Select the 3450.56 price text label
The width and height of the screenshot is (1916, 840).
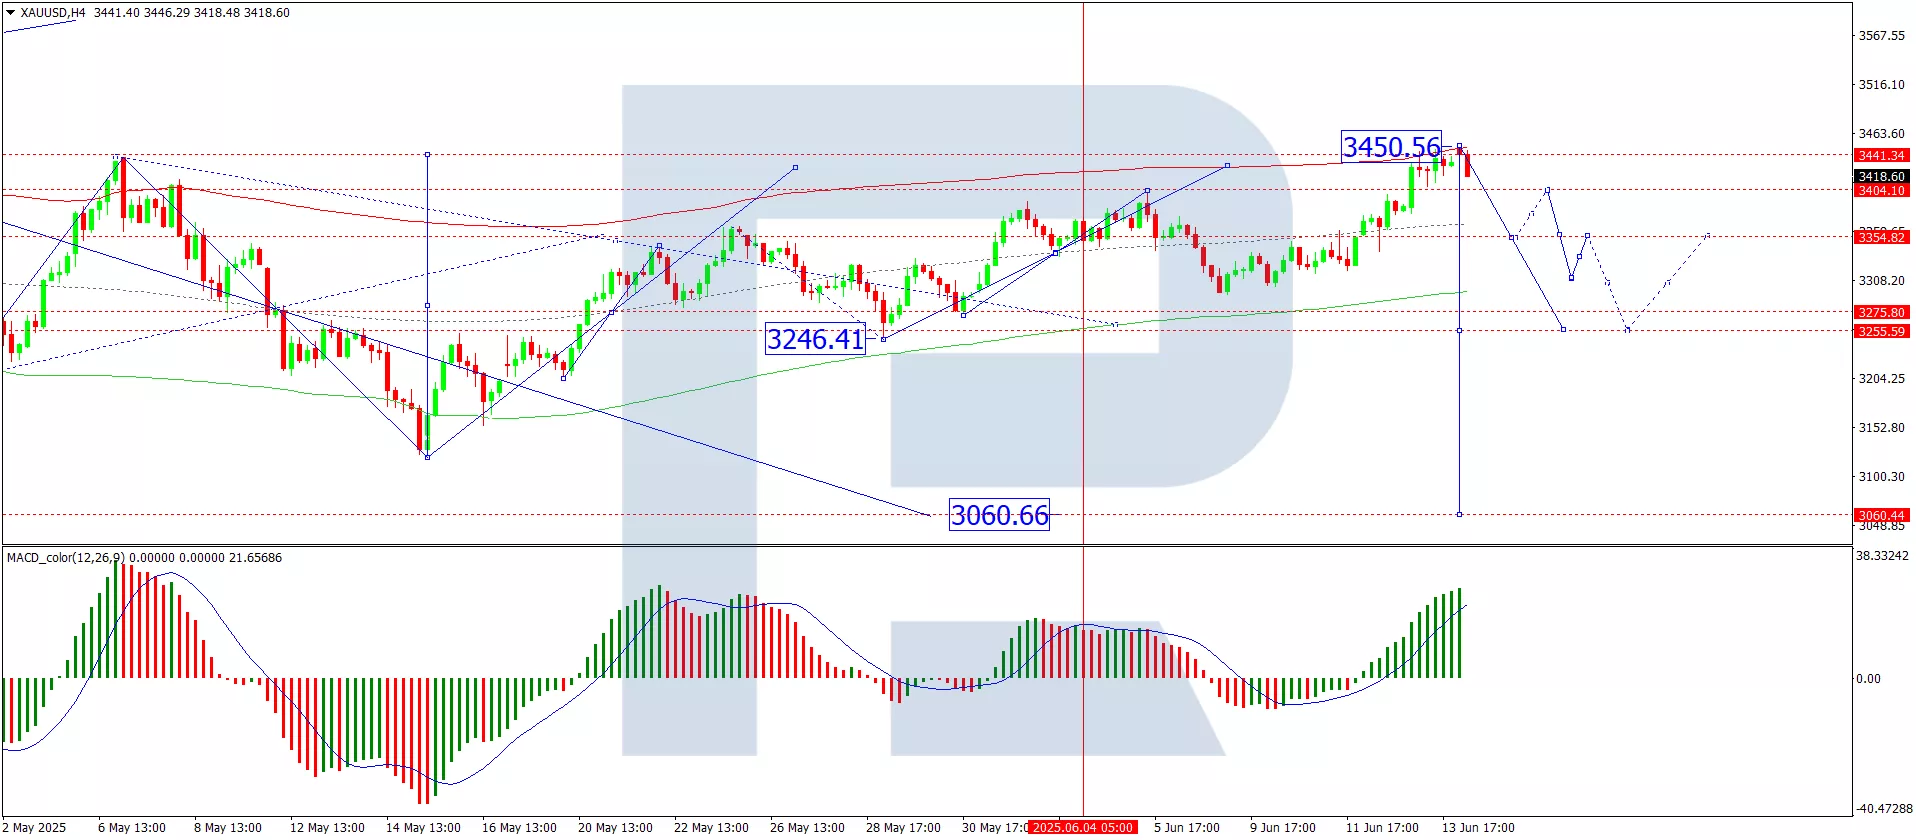(x=1390, y=147)
